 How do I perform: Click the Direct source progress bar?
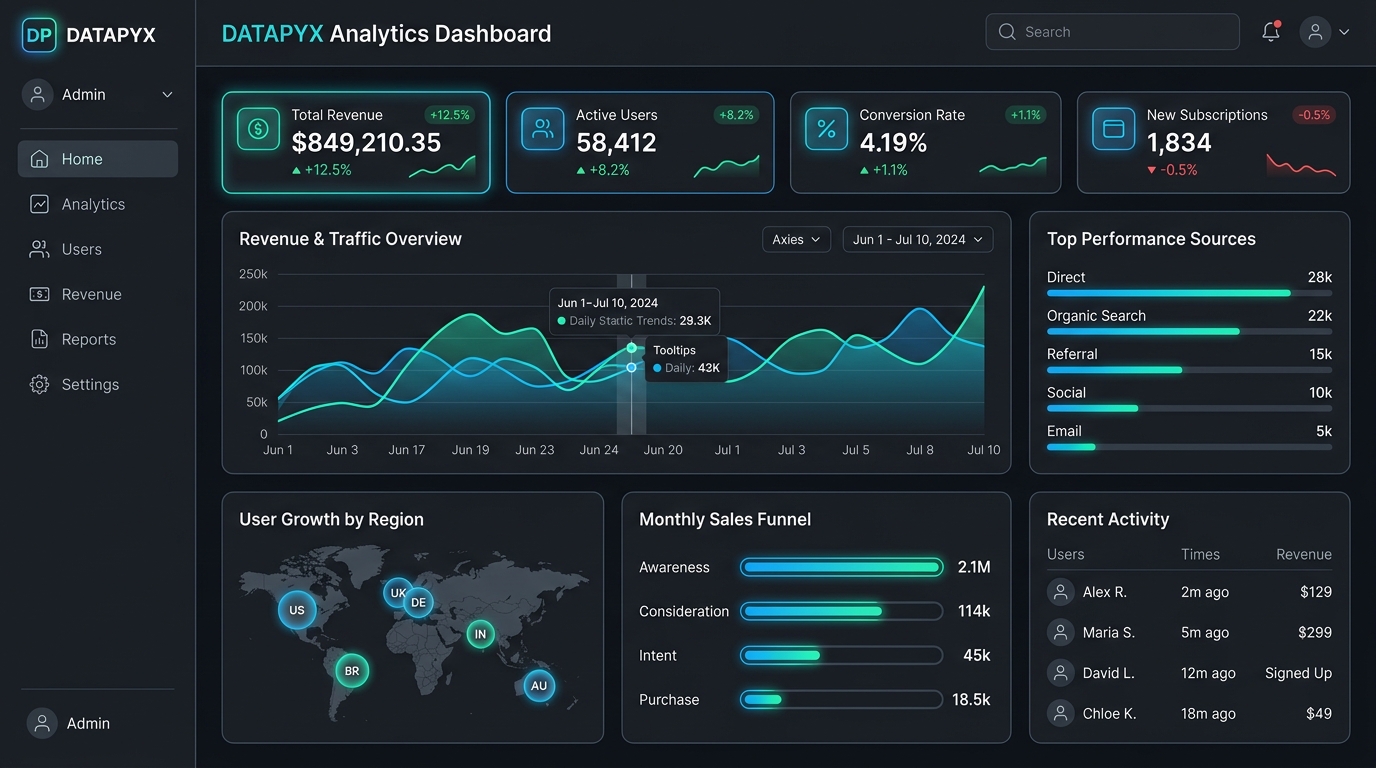[1189, 293]
